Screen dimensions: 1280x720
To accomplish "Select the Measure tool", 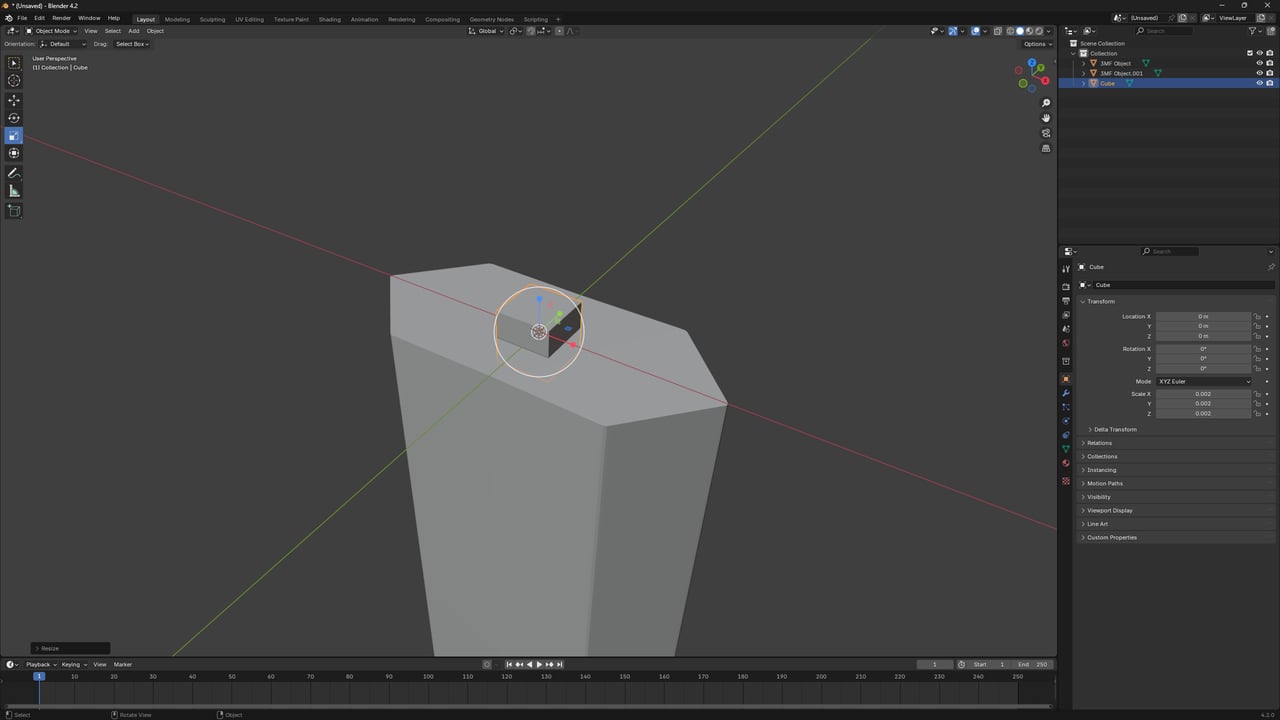I will point(14,191).
